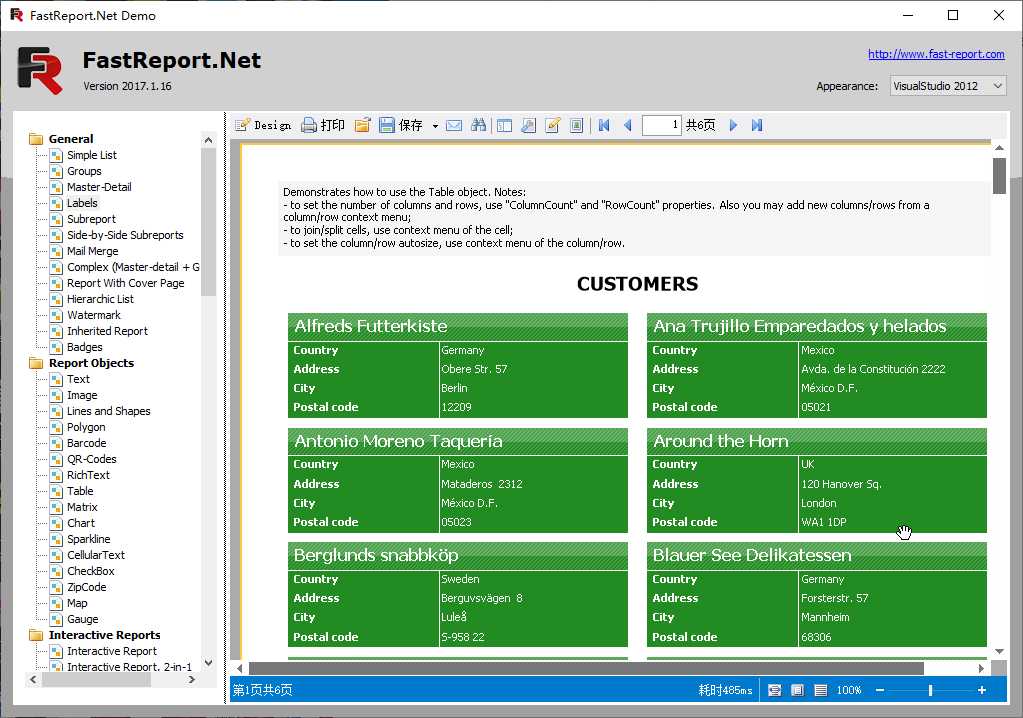
Task: Open the Map demo
Action: 77,603
